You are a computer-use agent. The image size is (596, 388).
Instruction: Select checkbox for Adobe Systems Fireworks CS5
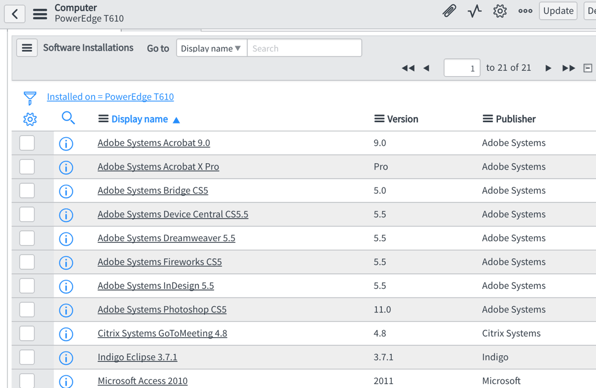coord(27,262)
